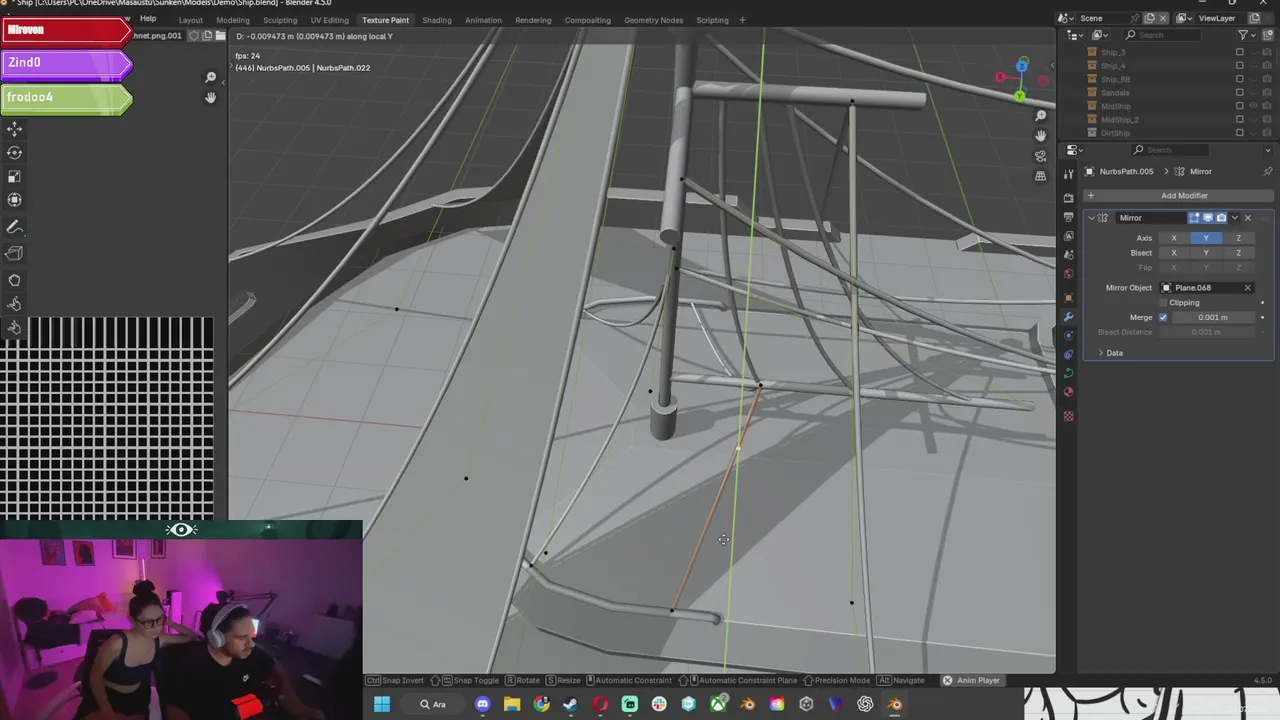This screenshot has width=1280, height=720.
Task: Switch to the UV Editing workspace tab
Action: pos(330,20)
